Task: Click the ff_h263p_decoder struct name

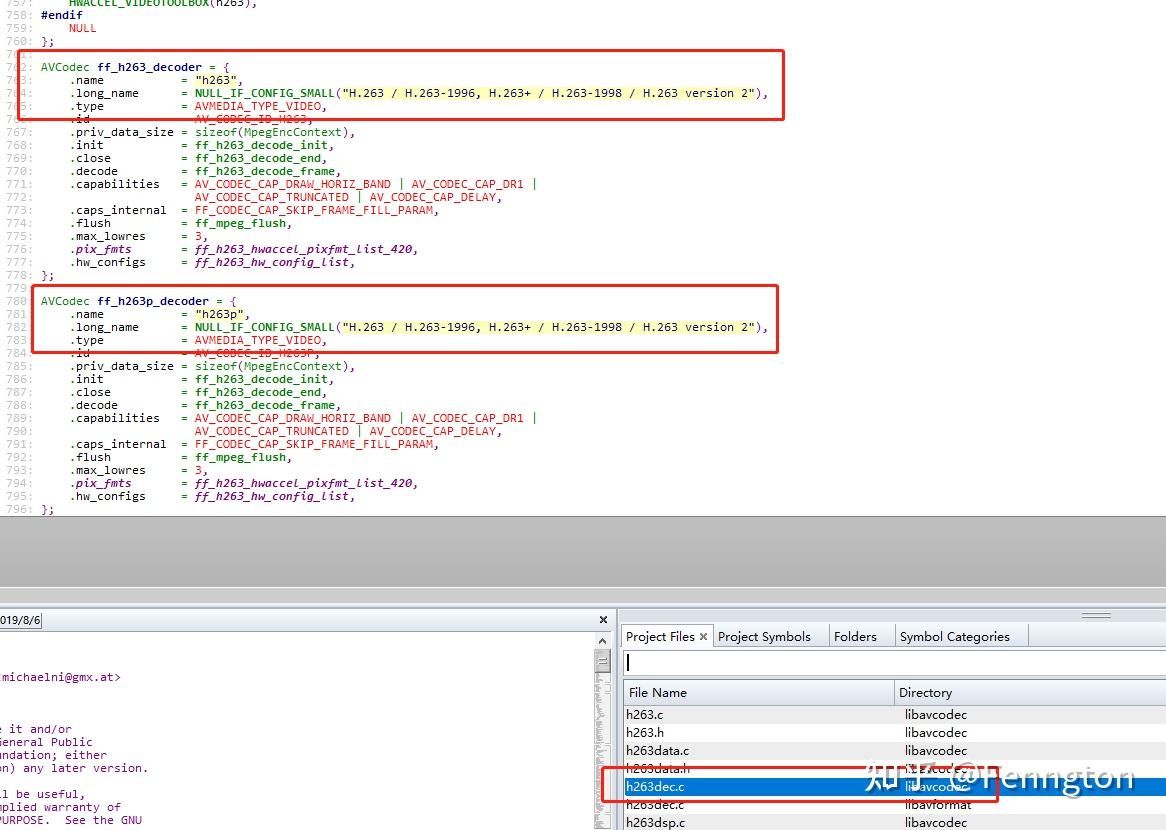Action: tap(153, 301)
